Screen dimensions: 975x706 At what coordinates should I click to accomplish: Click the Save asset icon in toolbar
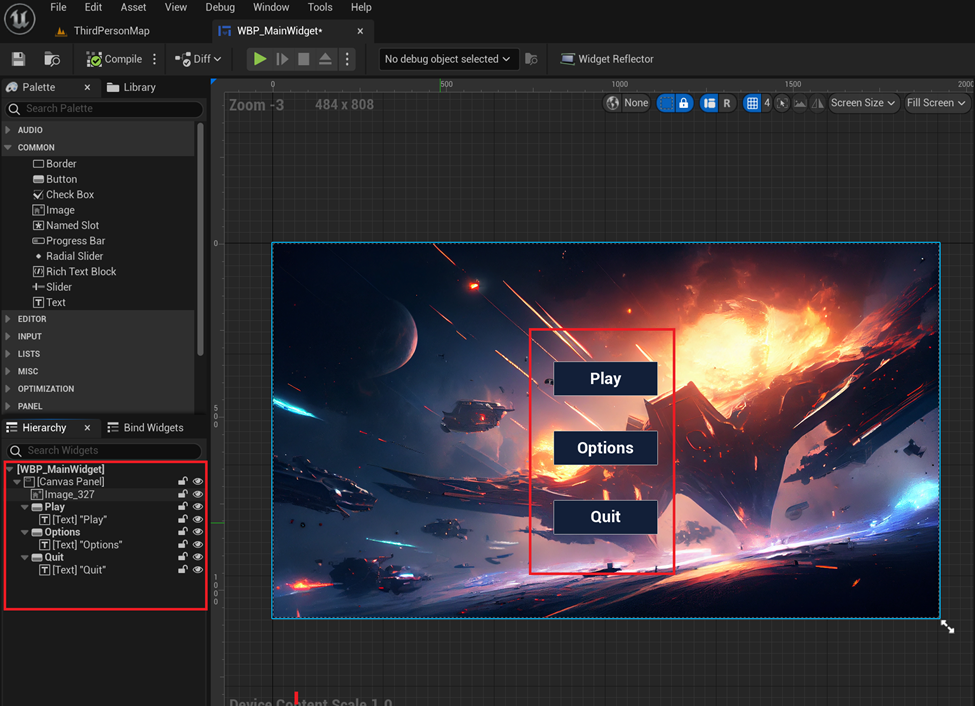click(18, 59)
